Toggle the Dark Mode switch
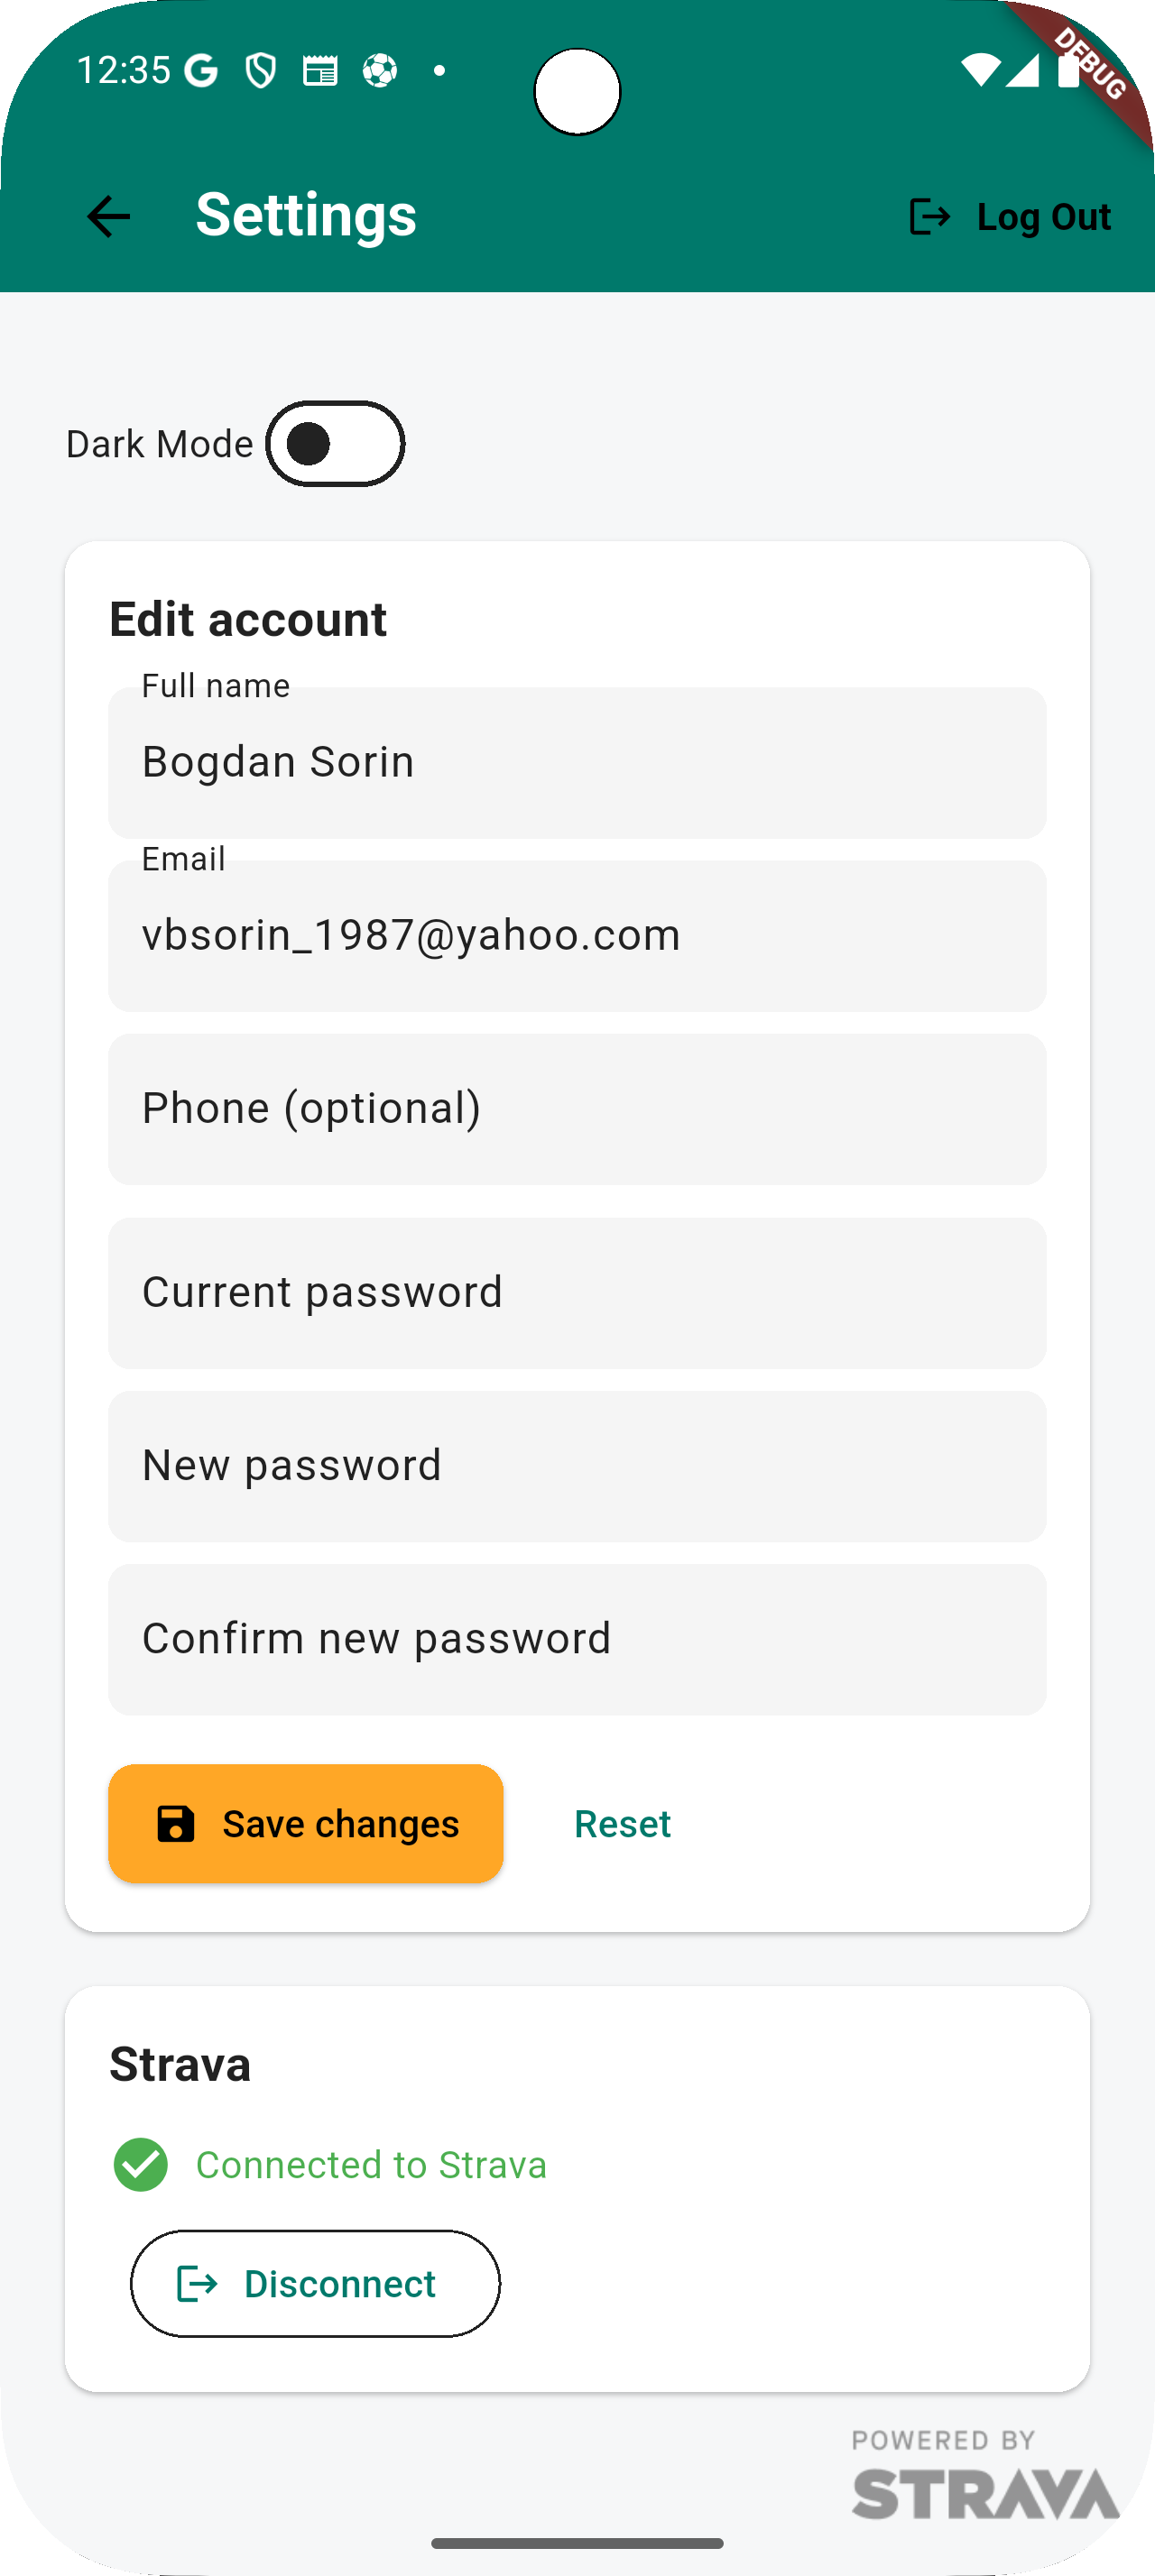The width and height of the screenshot is (1155, 2576). coord(335,444)
